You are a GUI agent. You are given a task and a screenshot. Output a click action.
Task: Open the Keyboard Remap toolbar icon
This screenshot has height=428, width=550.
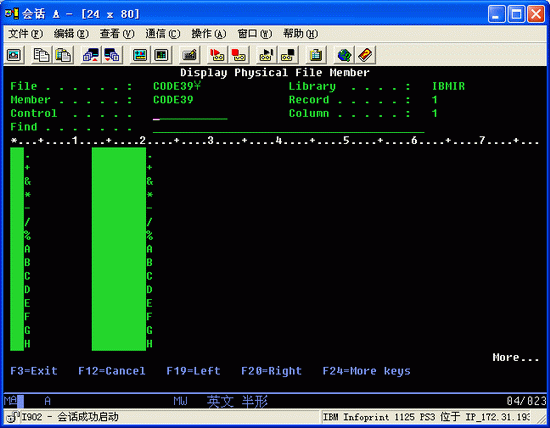pos(189,55)
